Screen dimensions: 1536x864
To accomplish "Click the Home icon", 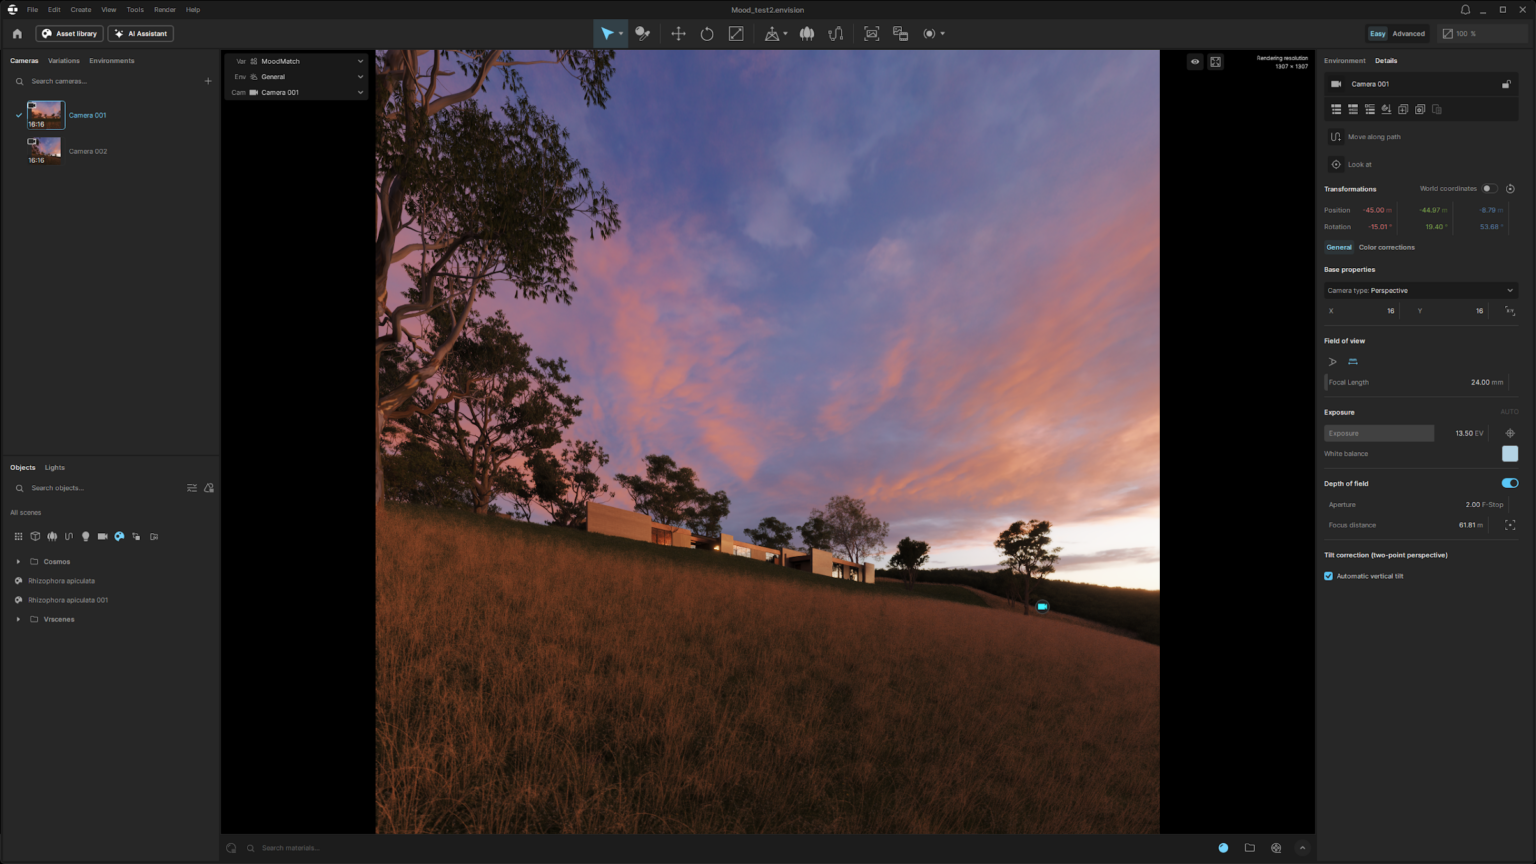I will pos(17,33).
